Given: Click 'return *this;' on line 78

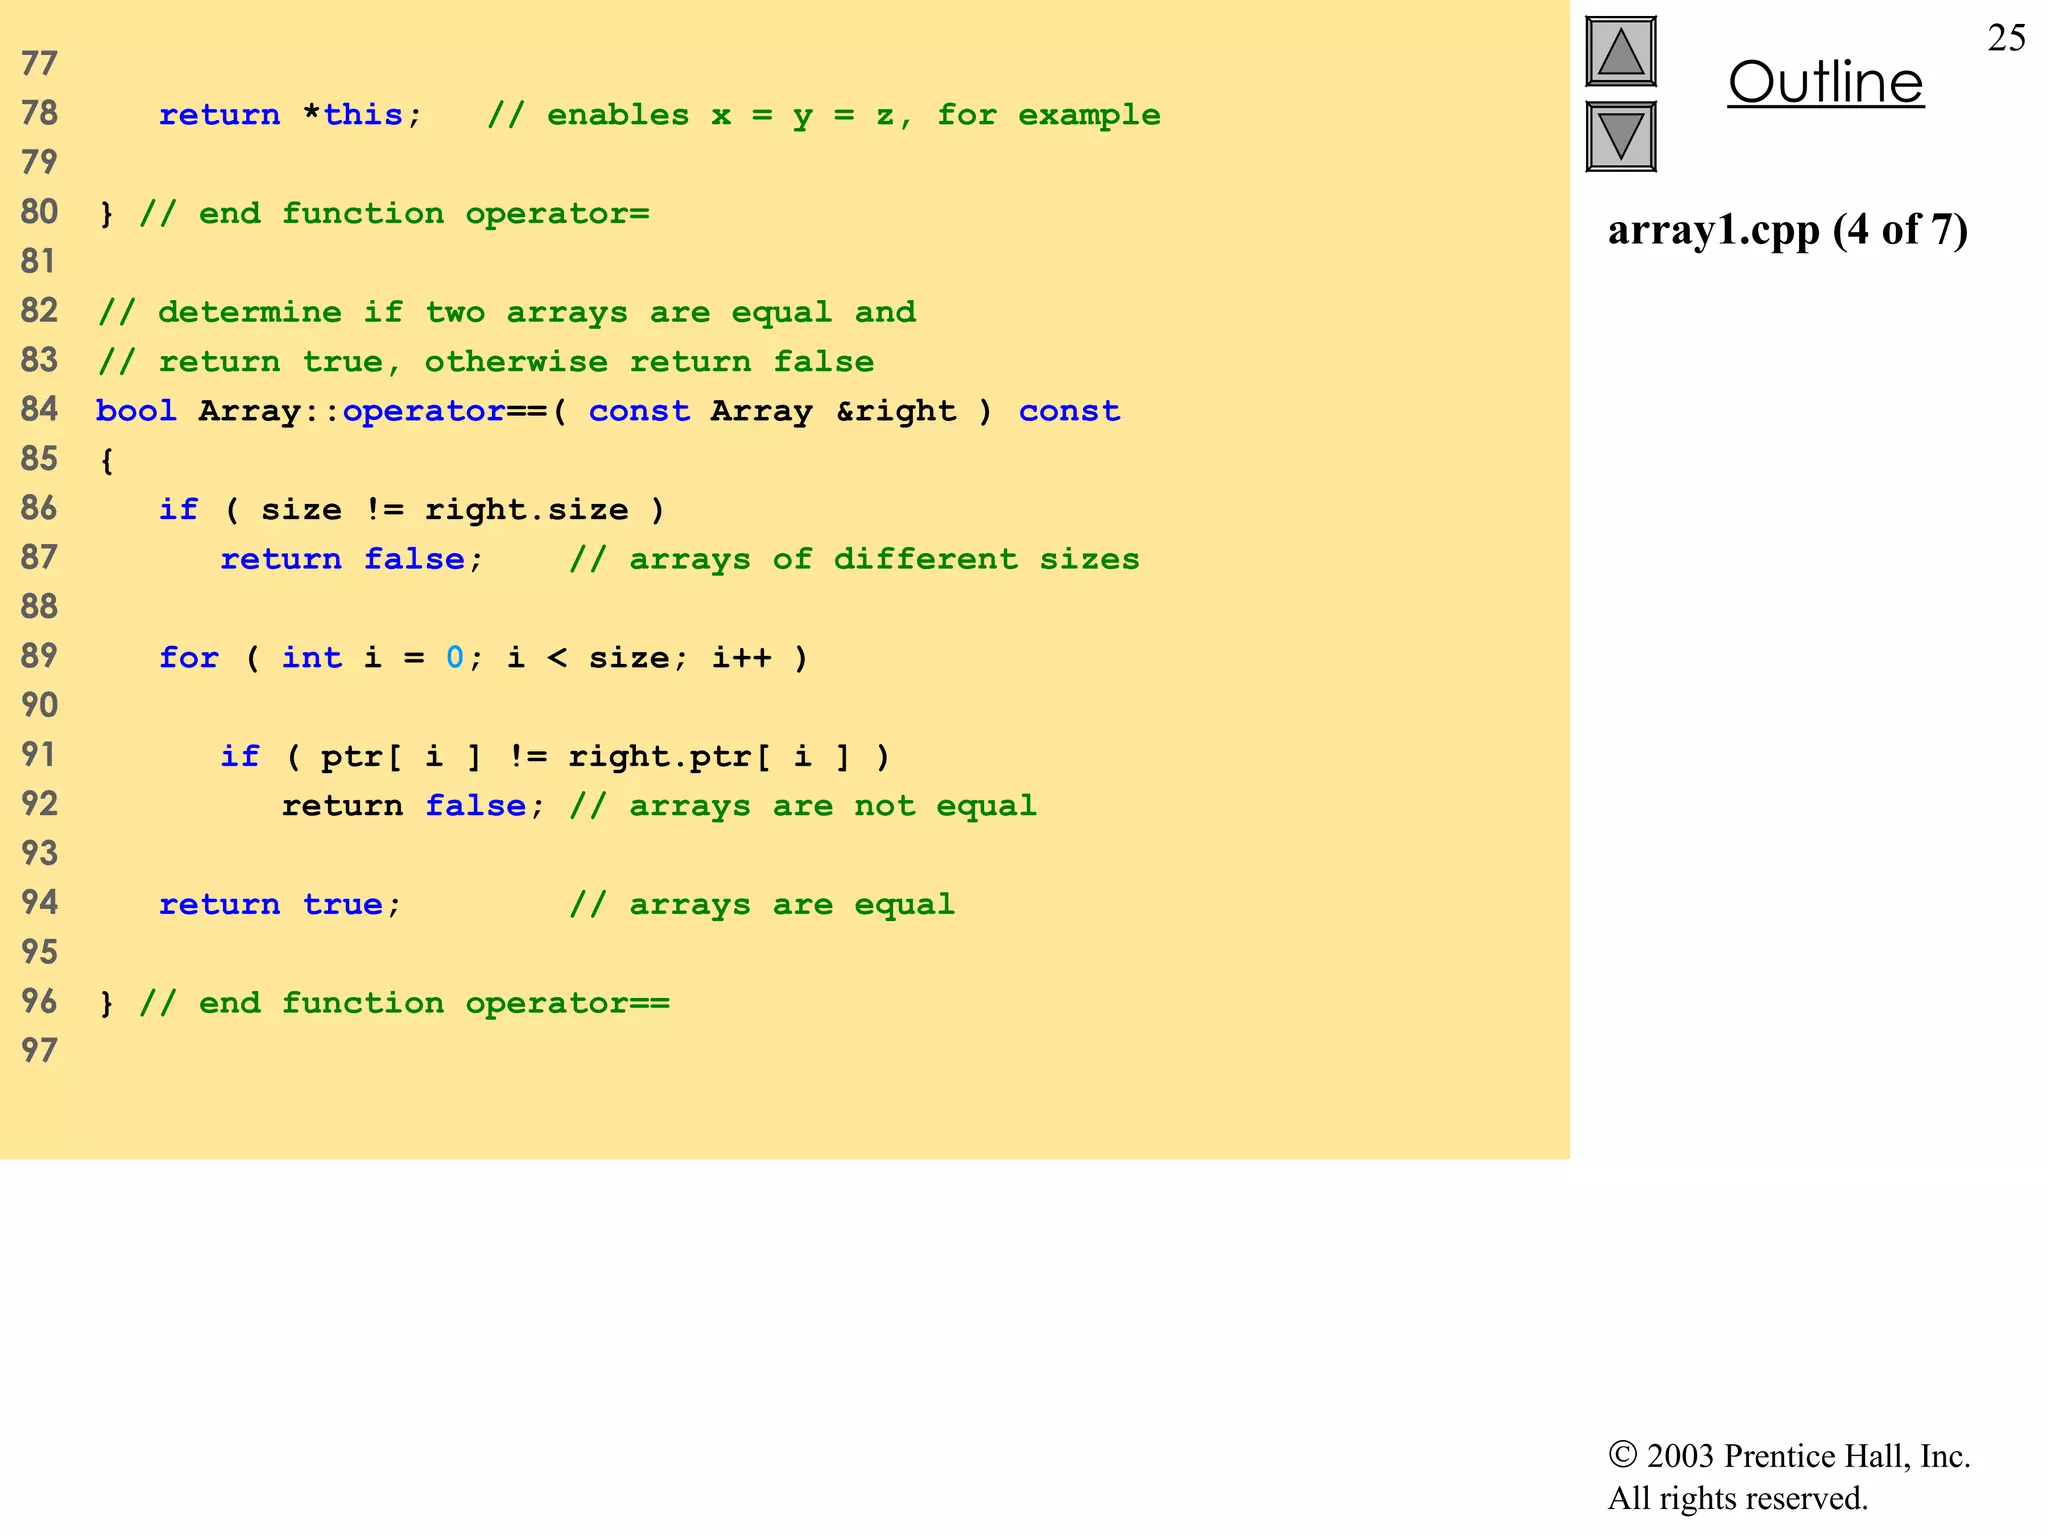Looking at the screenshot, I should pos(291,115).
